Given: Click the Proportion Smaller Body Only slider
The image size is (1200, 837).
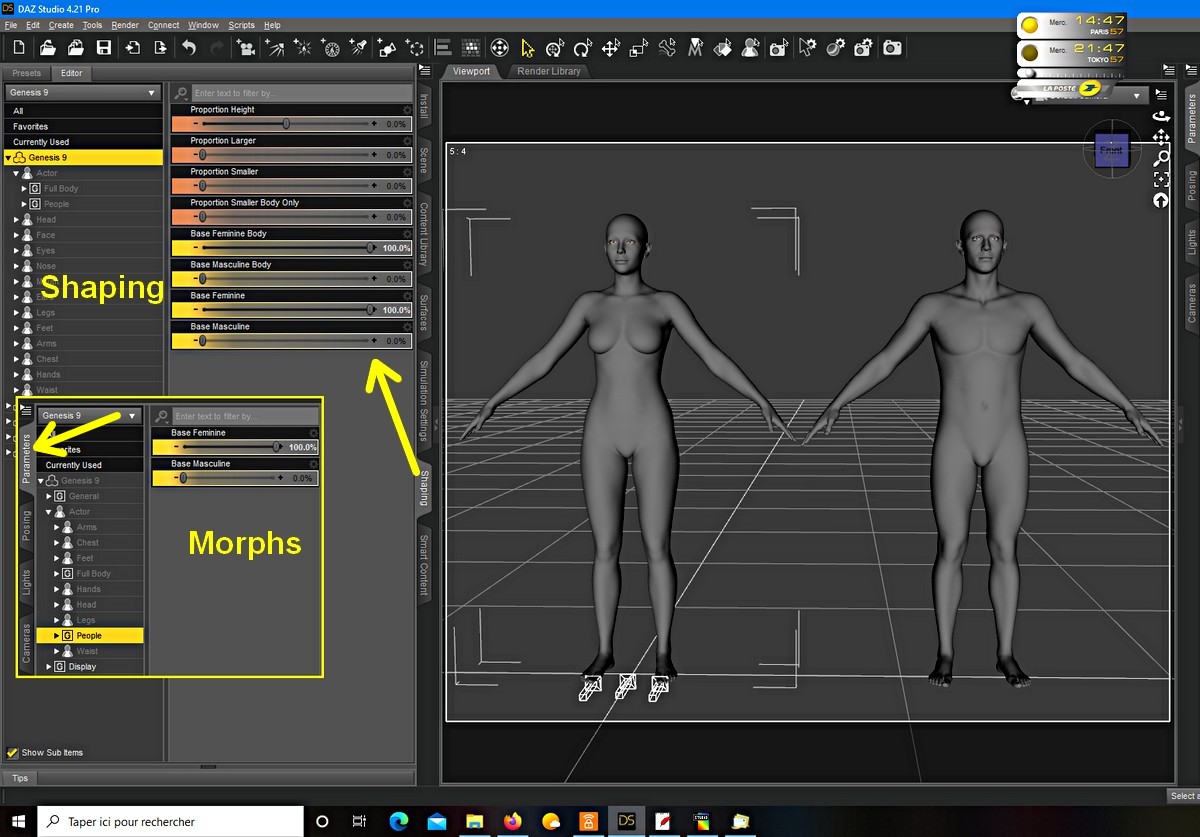Looking at the screenshot, I should point(291,217).
